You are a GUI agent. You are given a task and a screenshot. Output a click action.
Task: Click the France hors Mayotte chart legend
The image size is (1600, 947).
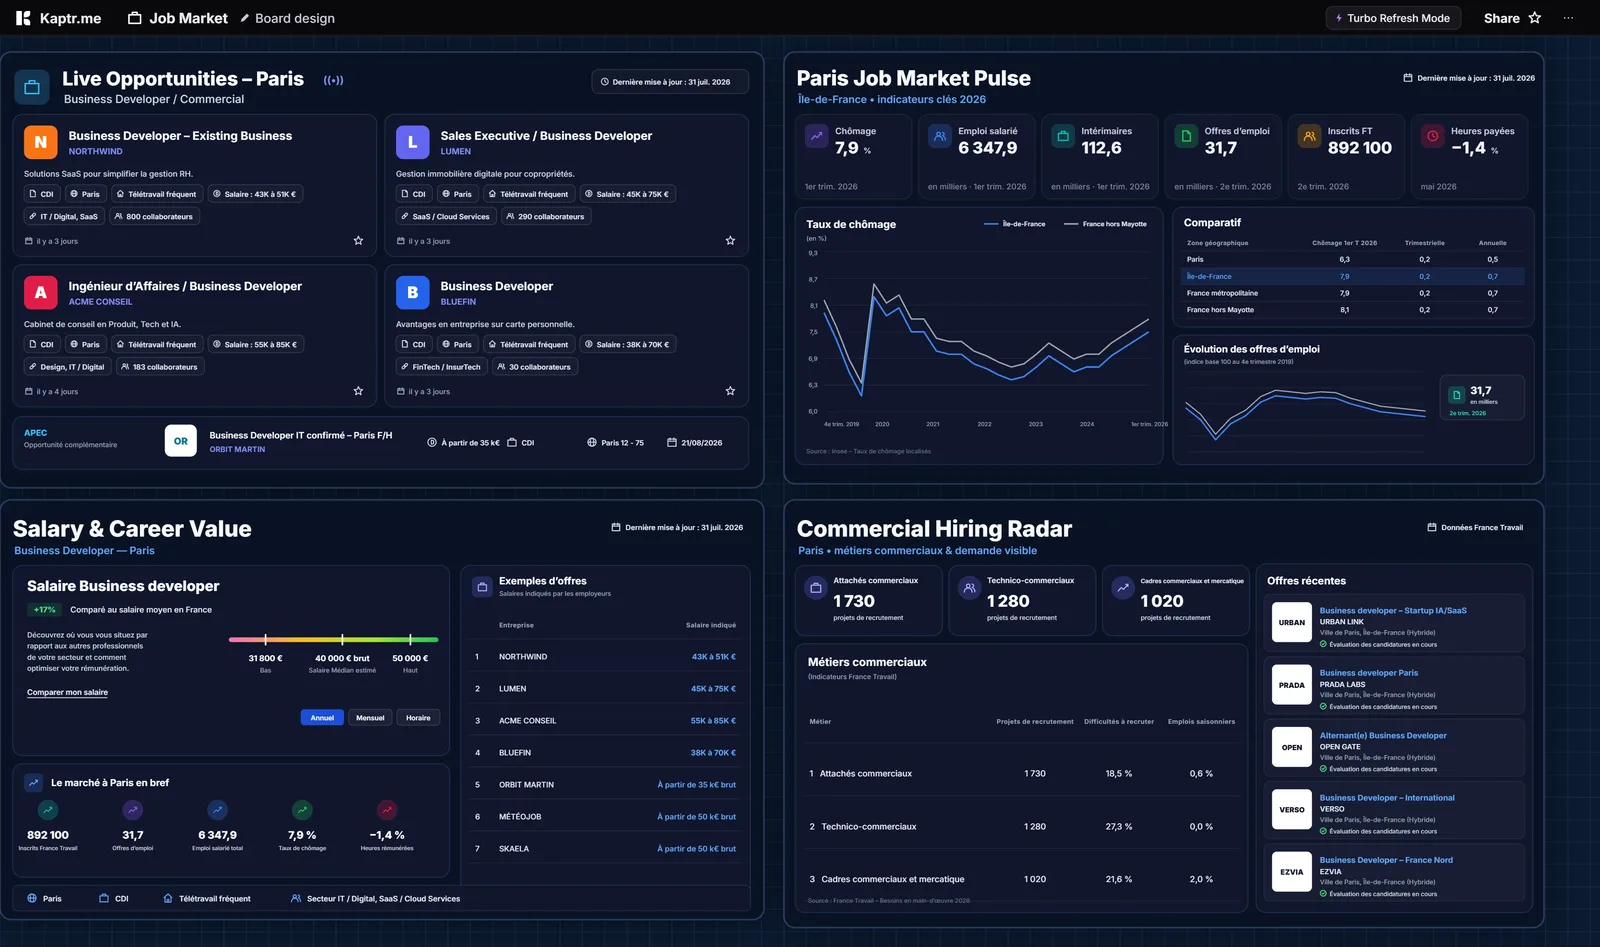pos(1105,224)
